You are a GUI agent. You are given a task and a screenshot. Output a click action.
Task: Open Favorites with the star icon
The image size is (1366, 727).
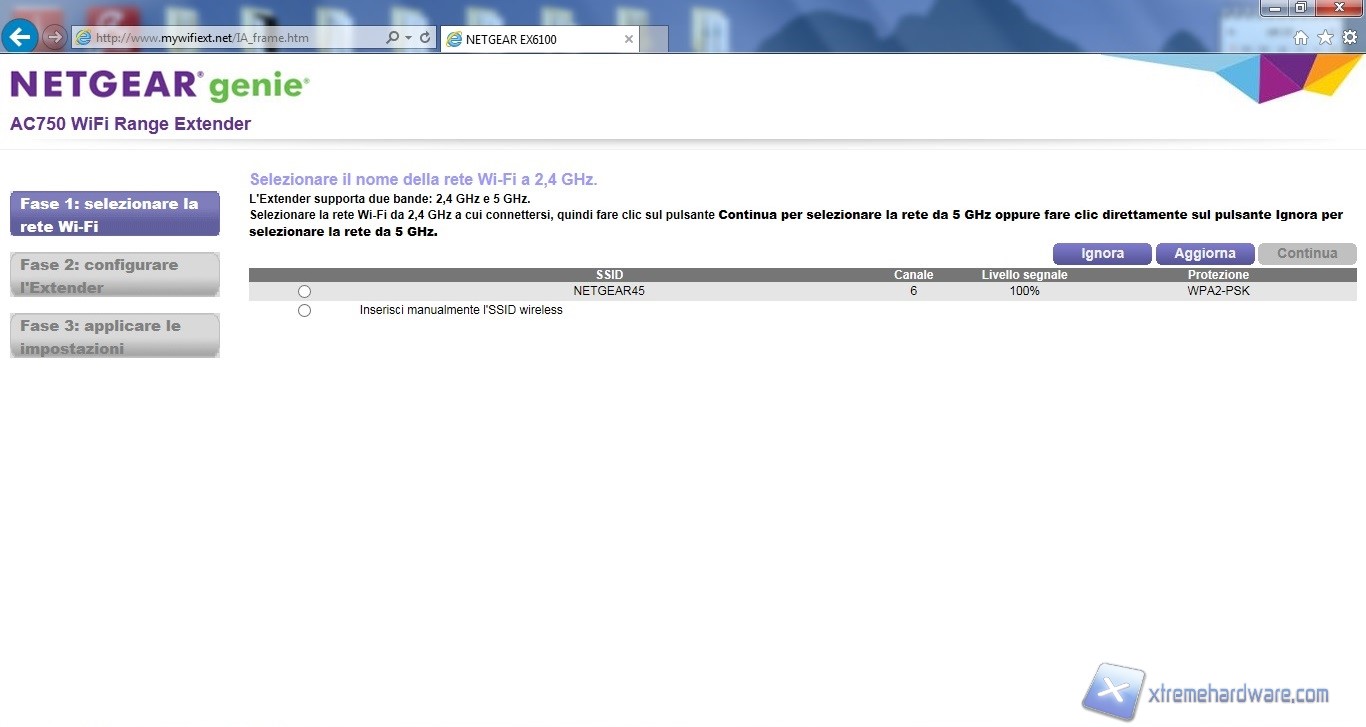(1325, 38)
